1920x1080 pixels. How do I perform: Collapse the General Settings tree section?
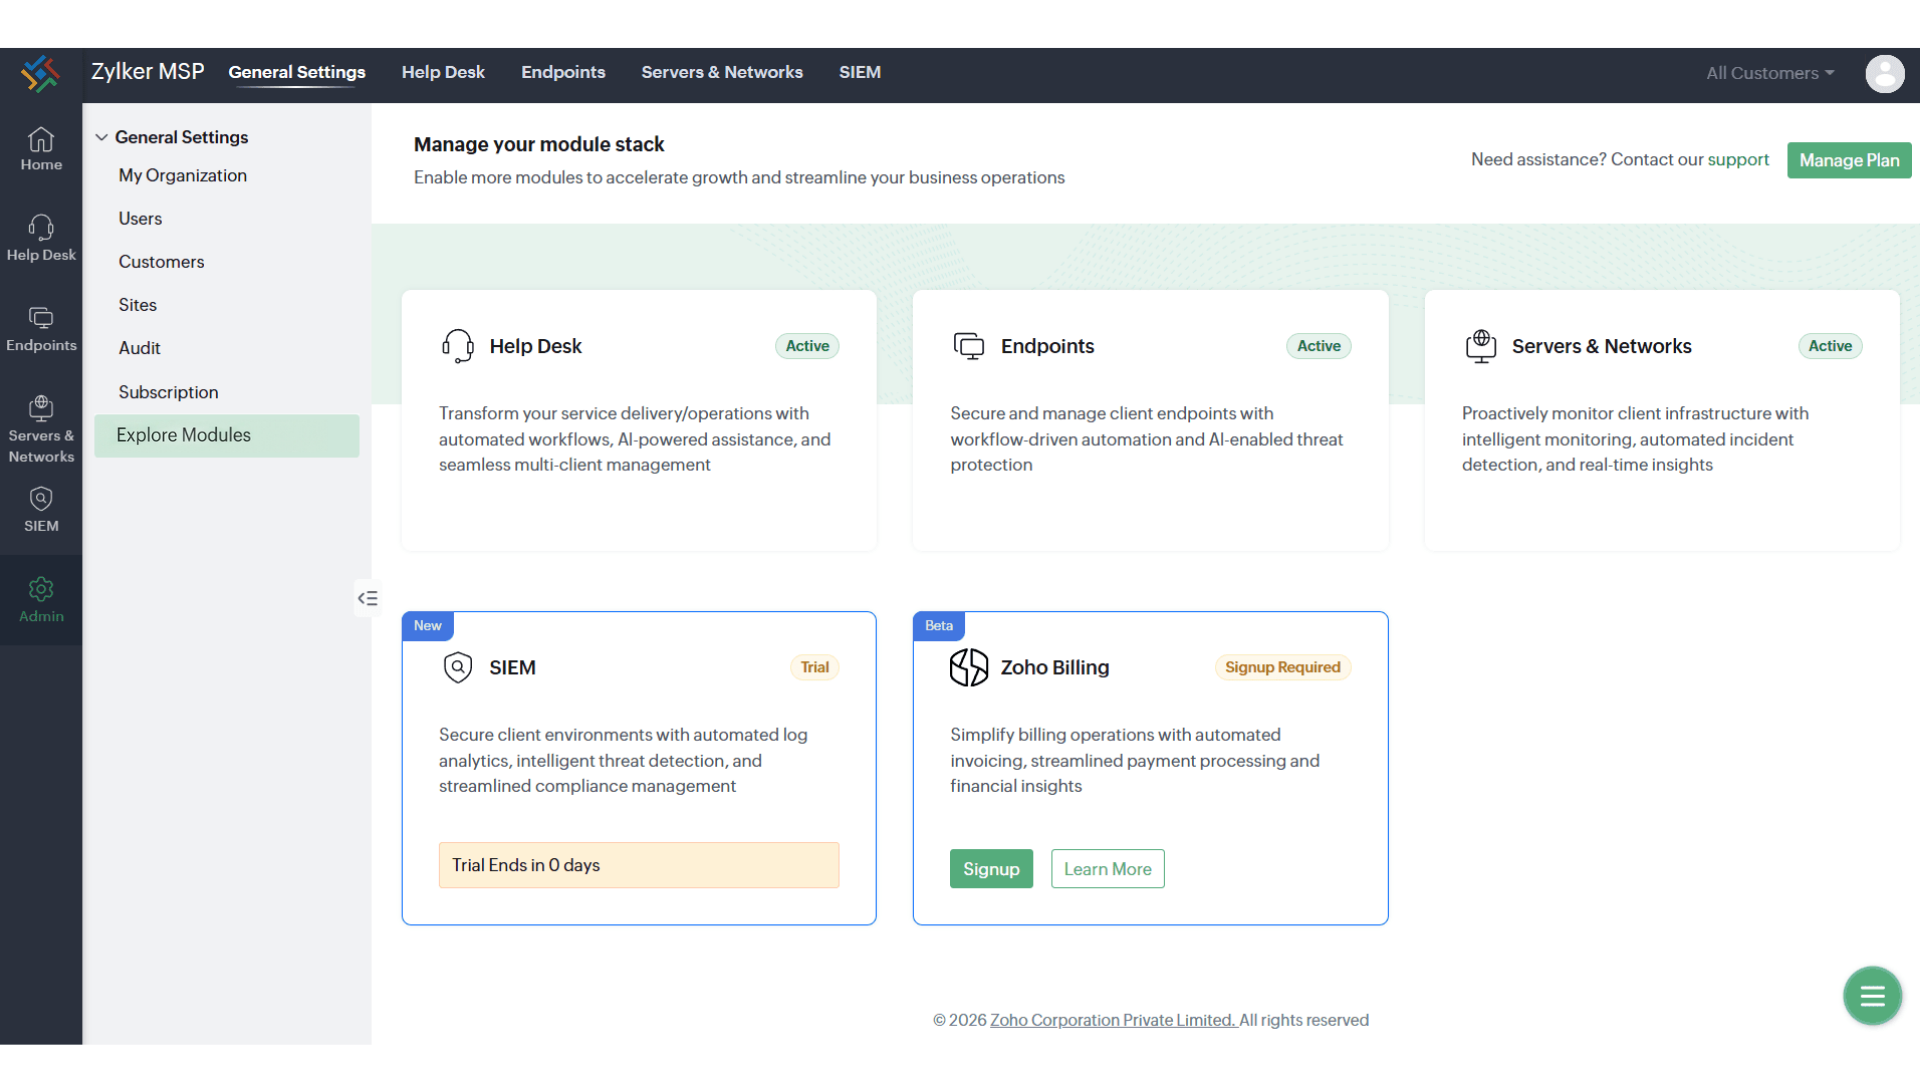(101, 137)
